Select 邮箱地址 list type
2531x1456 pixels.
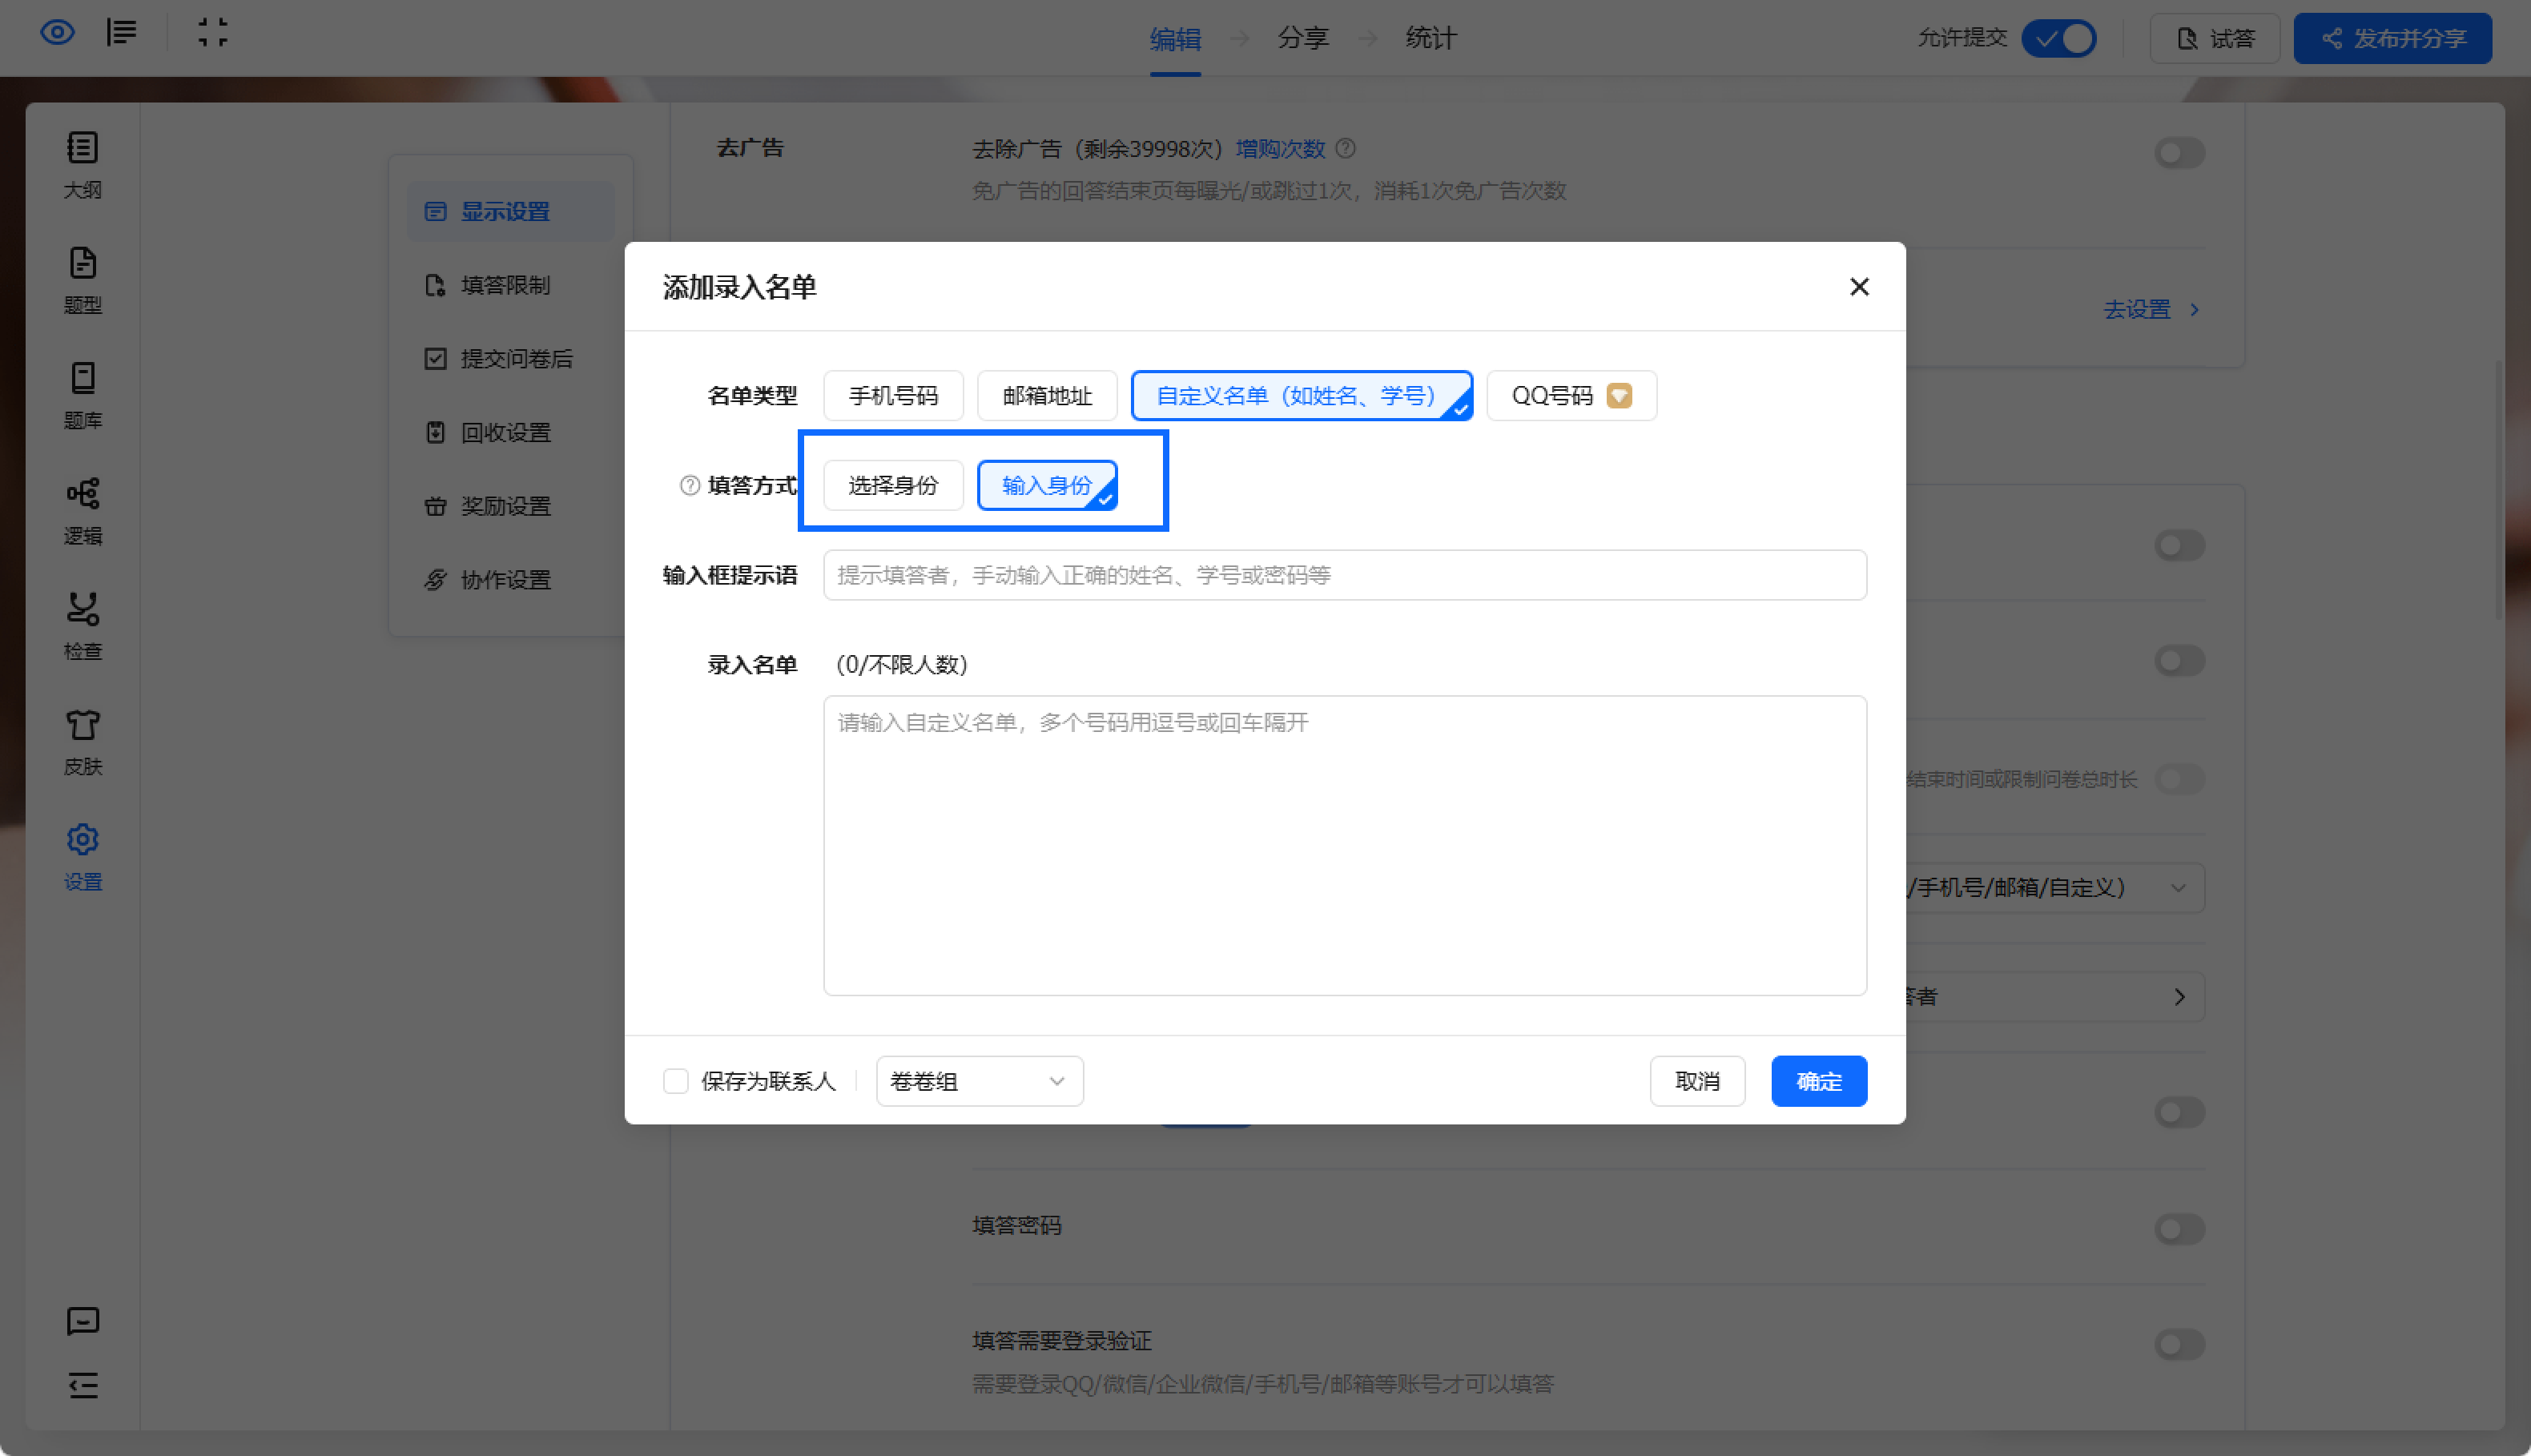coord(1047,396)
